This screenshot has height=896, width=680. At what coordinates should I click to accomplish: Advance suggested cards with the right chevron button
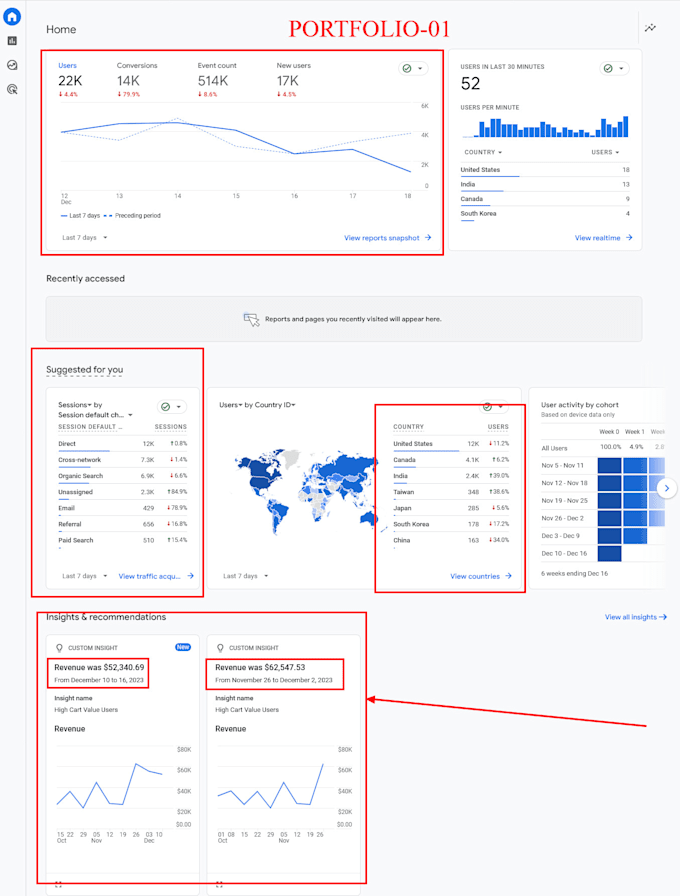tap(667, 488)
